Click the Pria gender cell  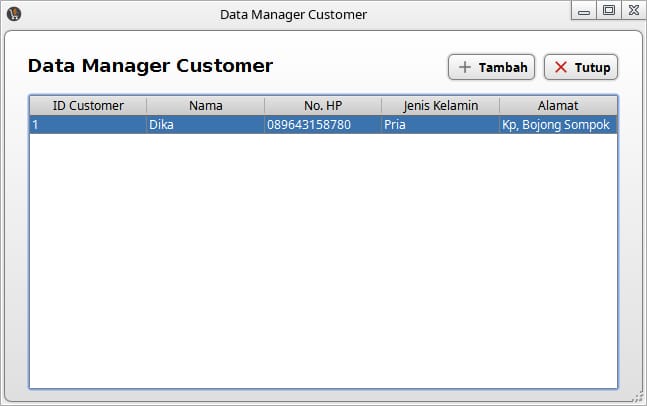[x=440, y=125]
